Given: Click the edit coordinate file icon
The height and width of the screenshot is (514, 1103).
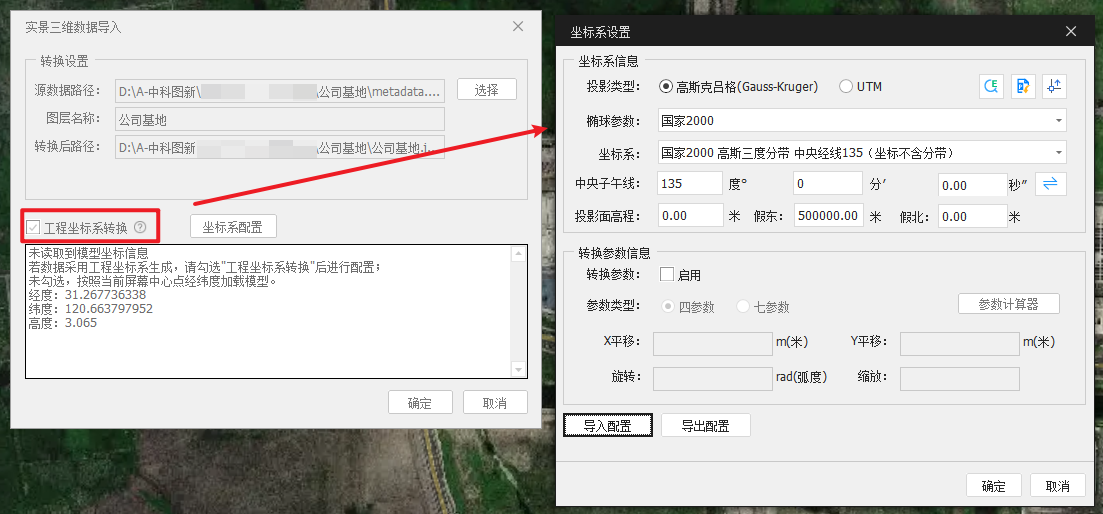Looking at the screenshot, I should 1022,87.
